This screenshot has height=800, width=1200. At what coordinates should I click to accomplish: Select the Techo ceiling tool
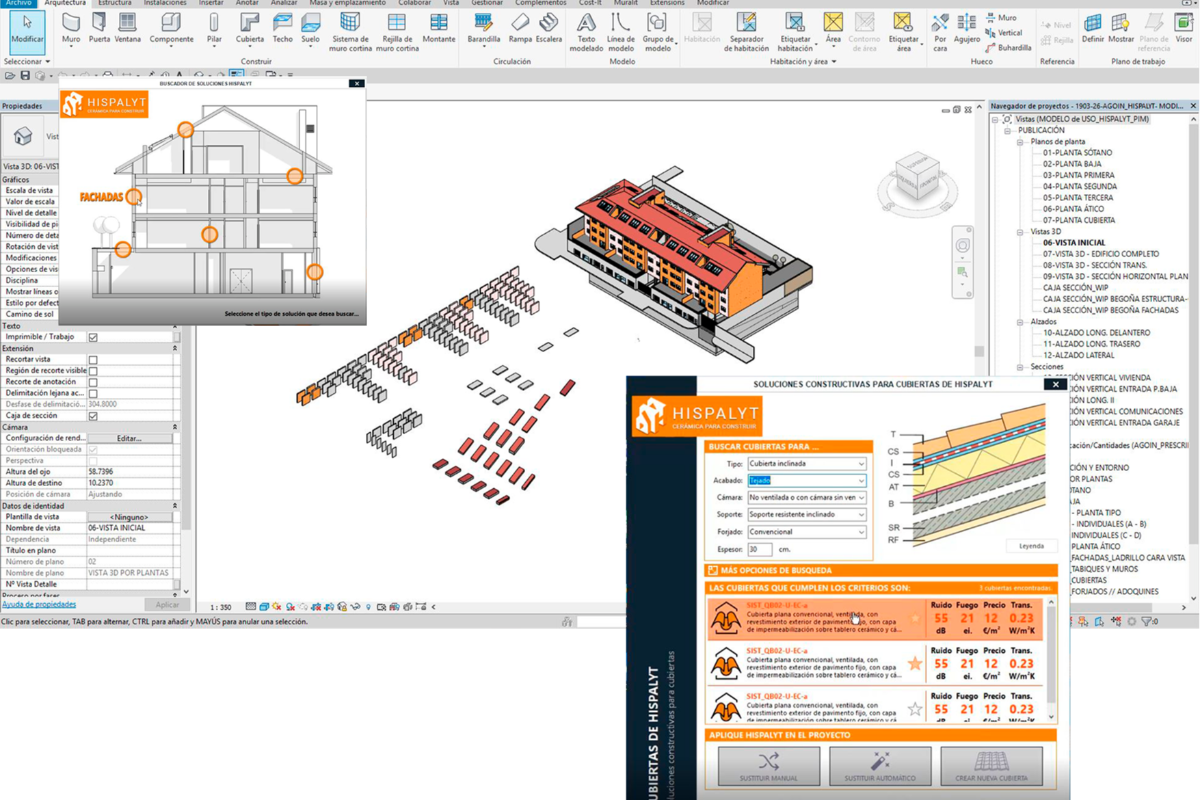pyautogui.click(x=283, y=29)
